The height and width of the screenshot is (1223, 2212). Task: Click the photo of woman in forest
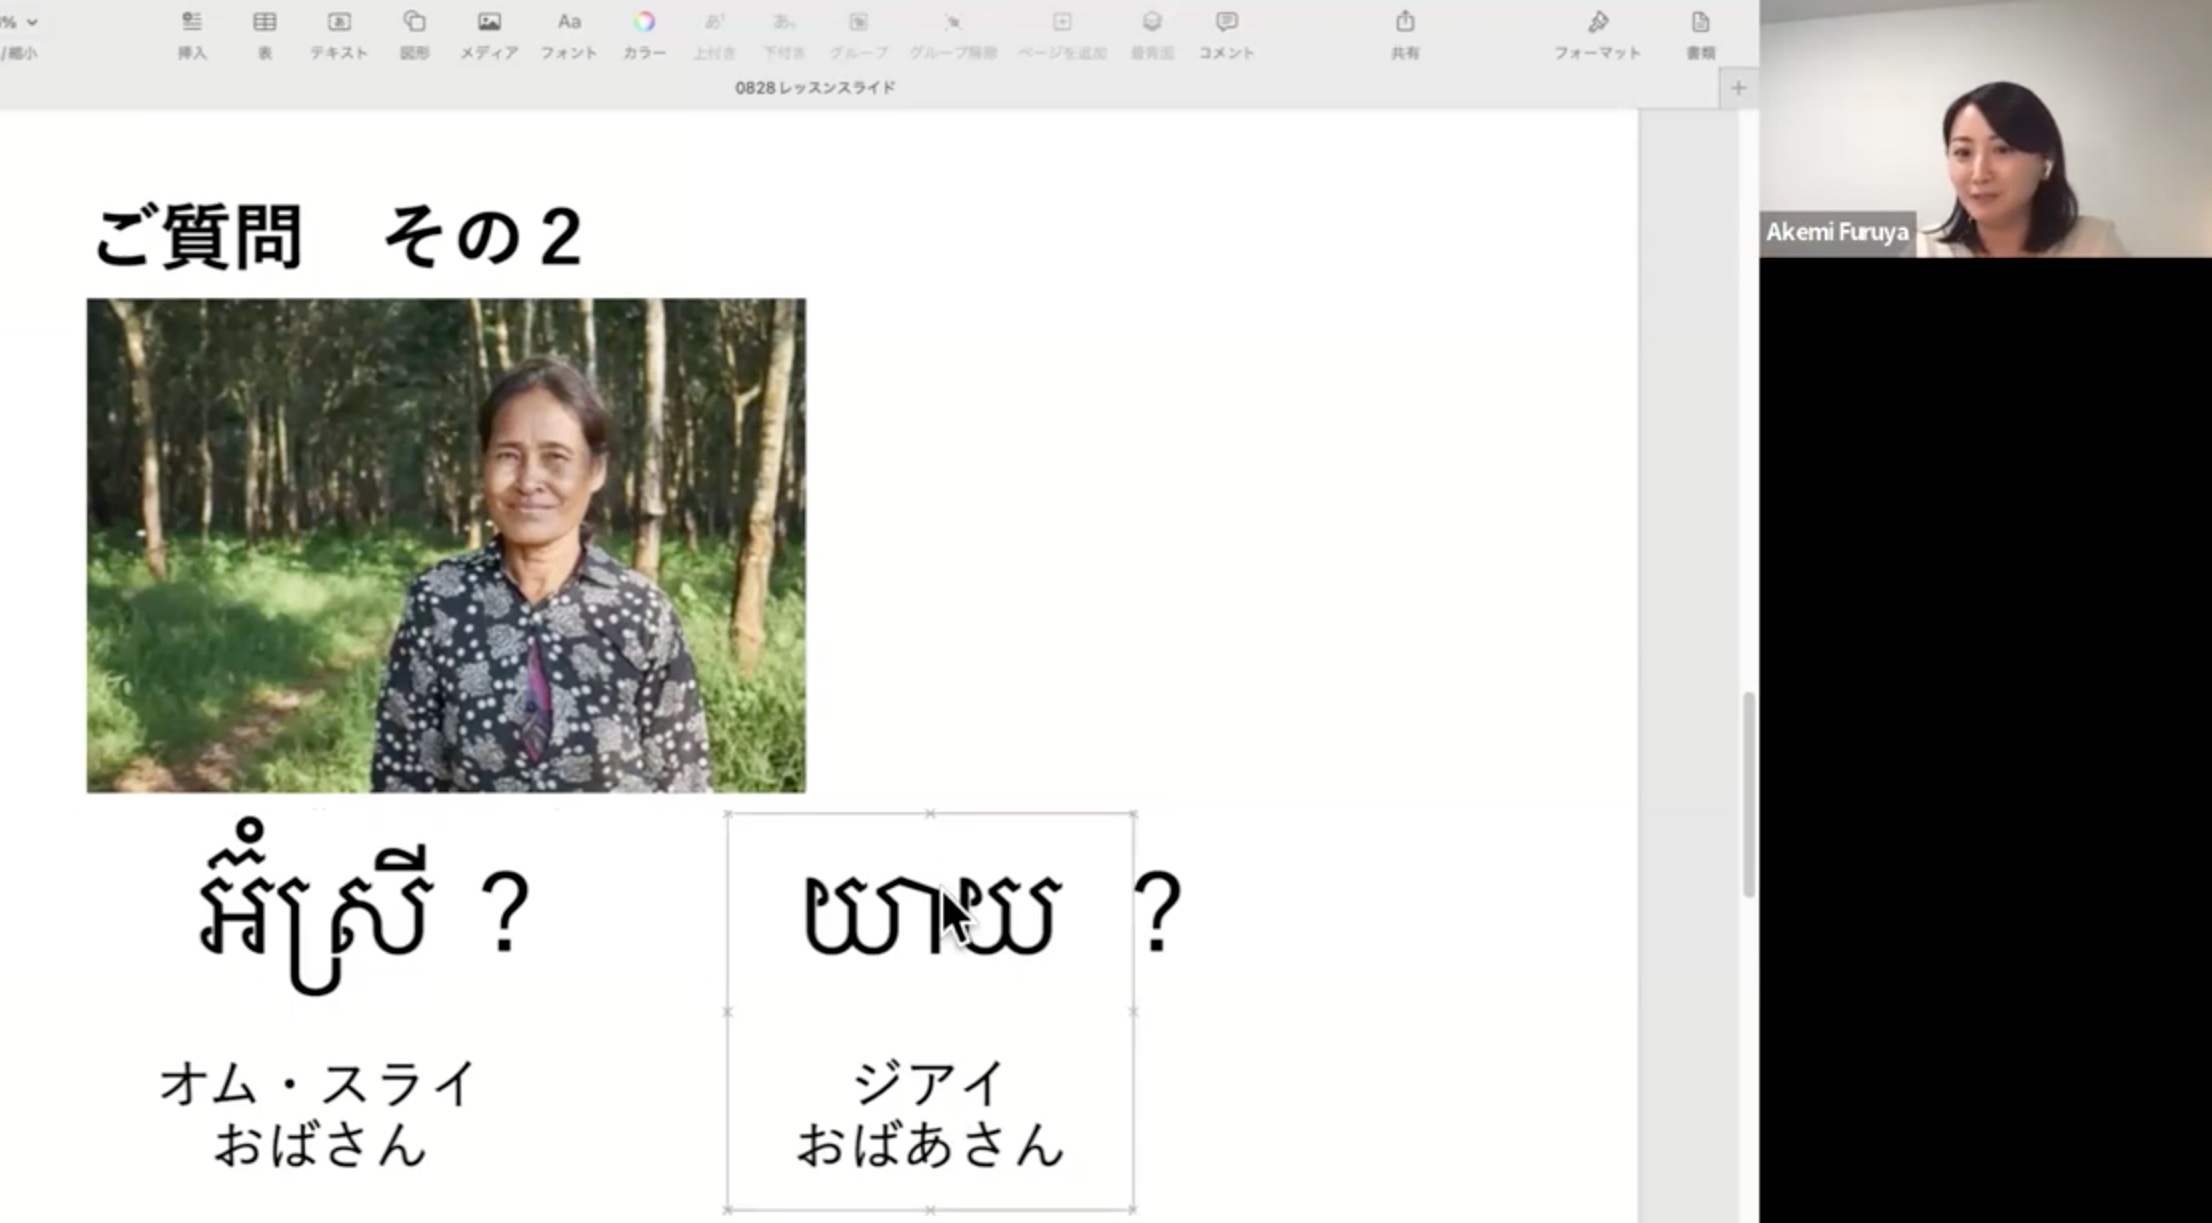[x=446, y=545]
